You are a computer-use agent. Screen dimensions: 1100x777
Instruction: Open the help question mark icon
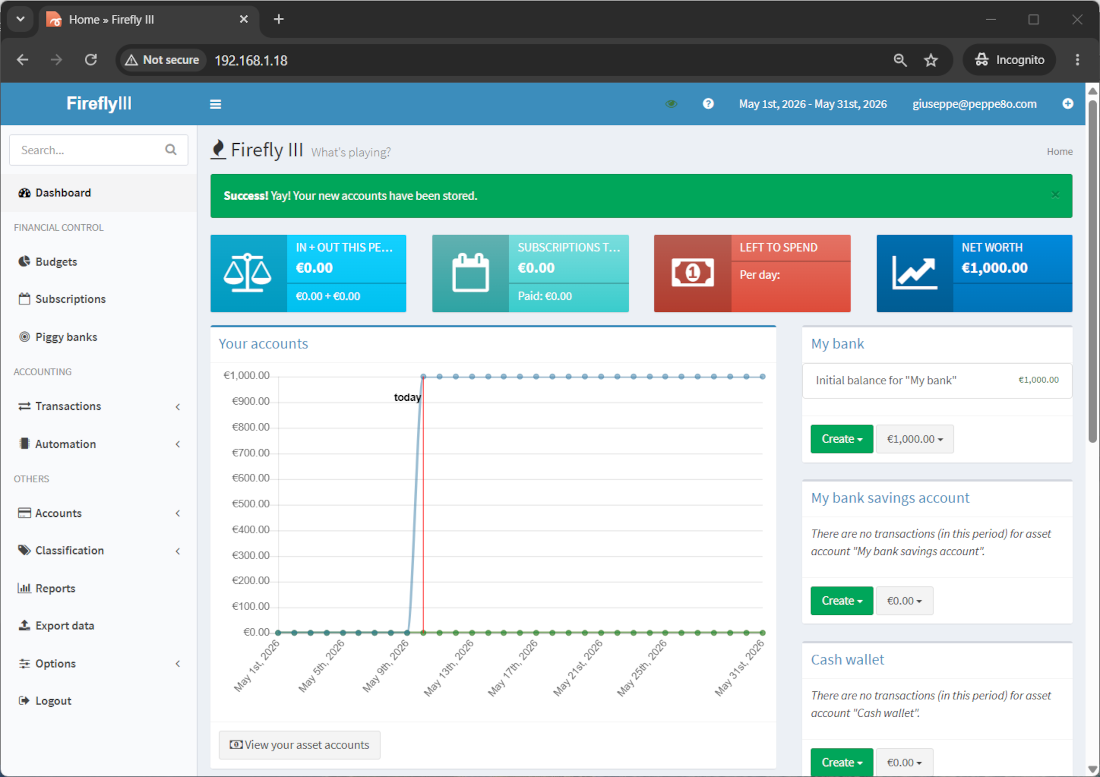(709, 104)
